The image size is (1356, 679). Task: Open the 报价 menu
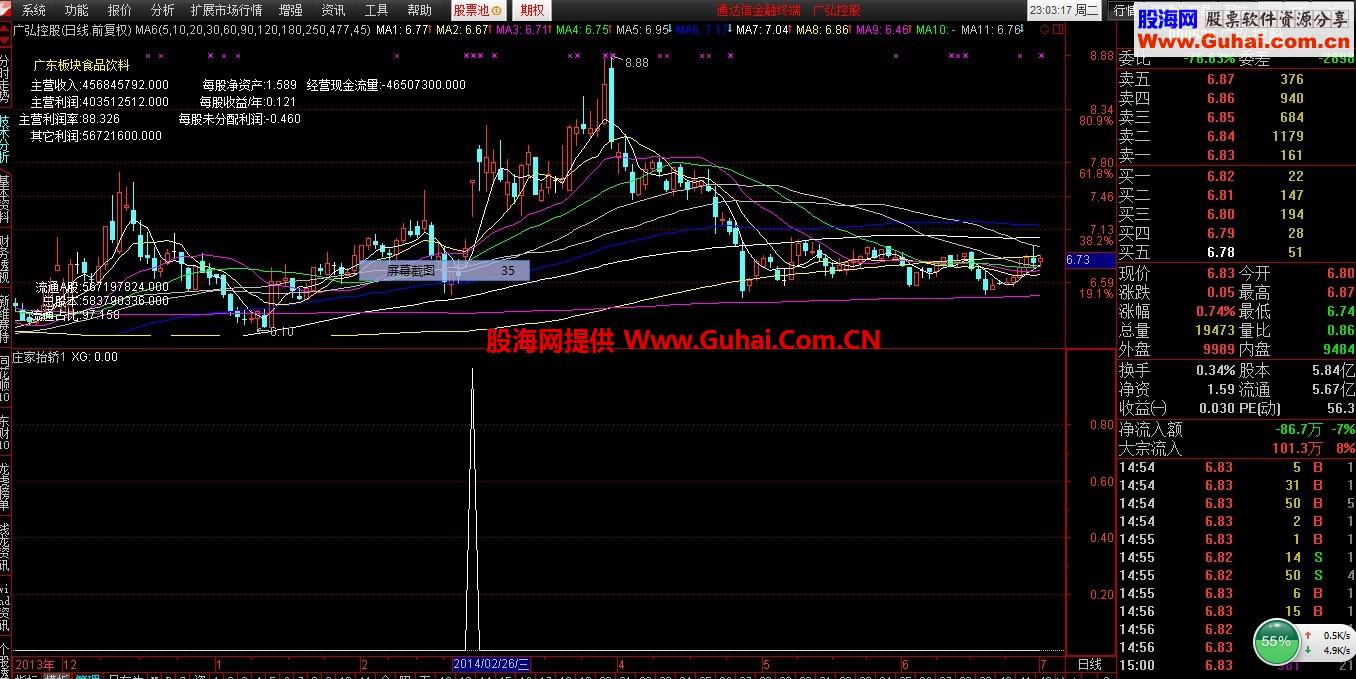(119, 10)
